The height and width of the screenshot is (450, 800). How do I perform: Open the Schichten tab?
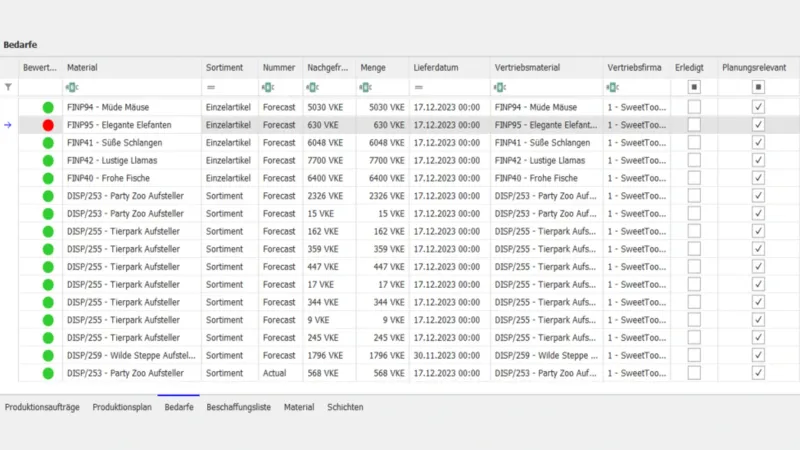point(345,407)
